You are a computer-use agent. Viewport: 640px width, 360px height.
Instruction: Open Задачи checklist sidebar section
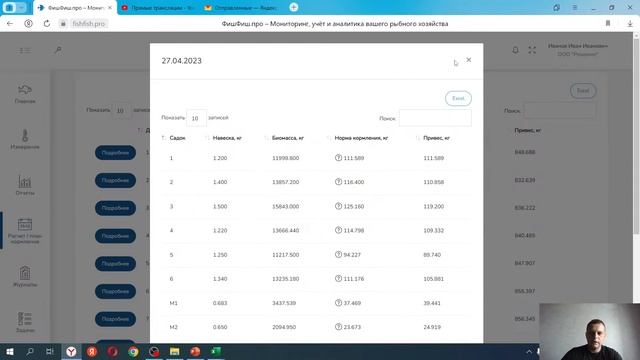[25, 322]
